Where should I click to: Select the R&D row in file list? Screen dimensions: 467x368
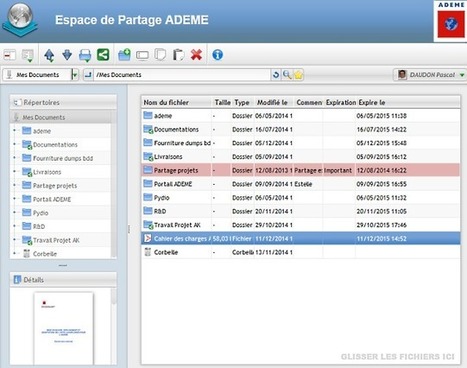click(301, 211)
